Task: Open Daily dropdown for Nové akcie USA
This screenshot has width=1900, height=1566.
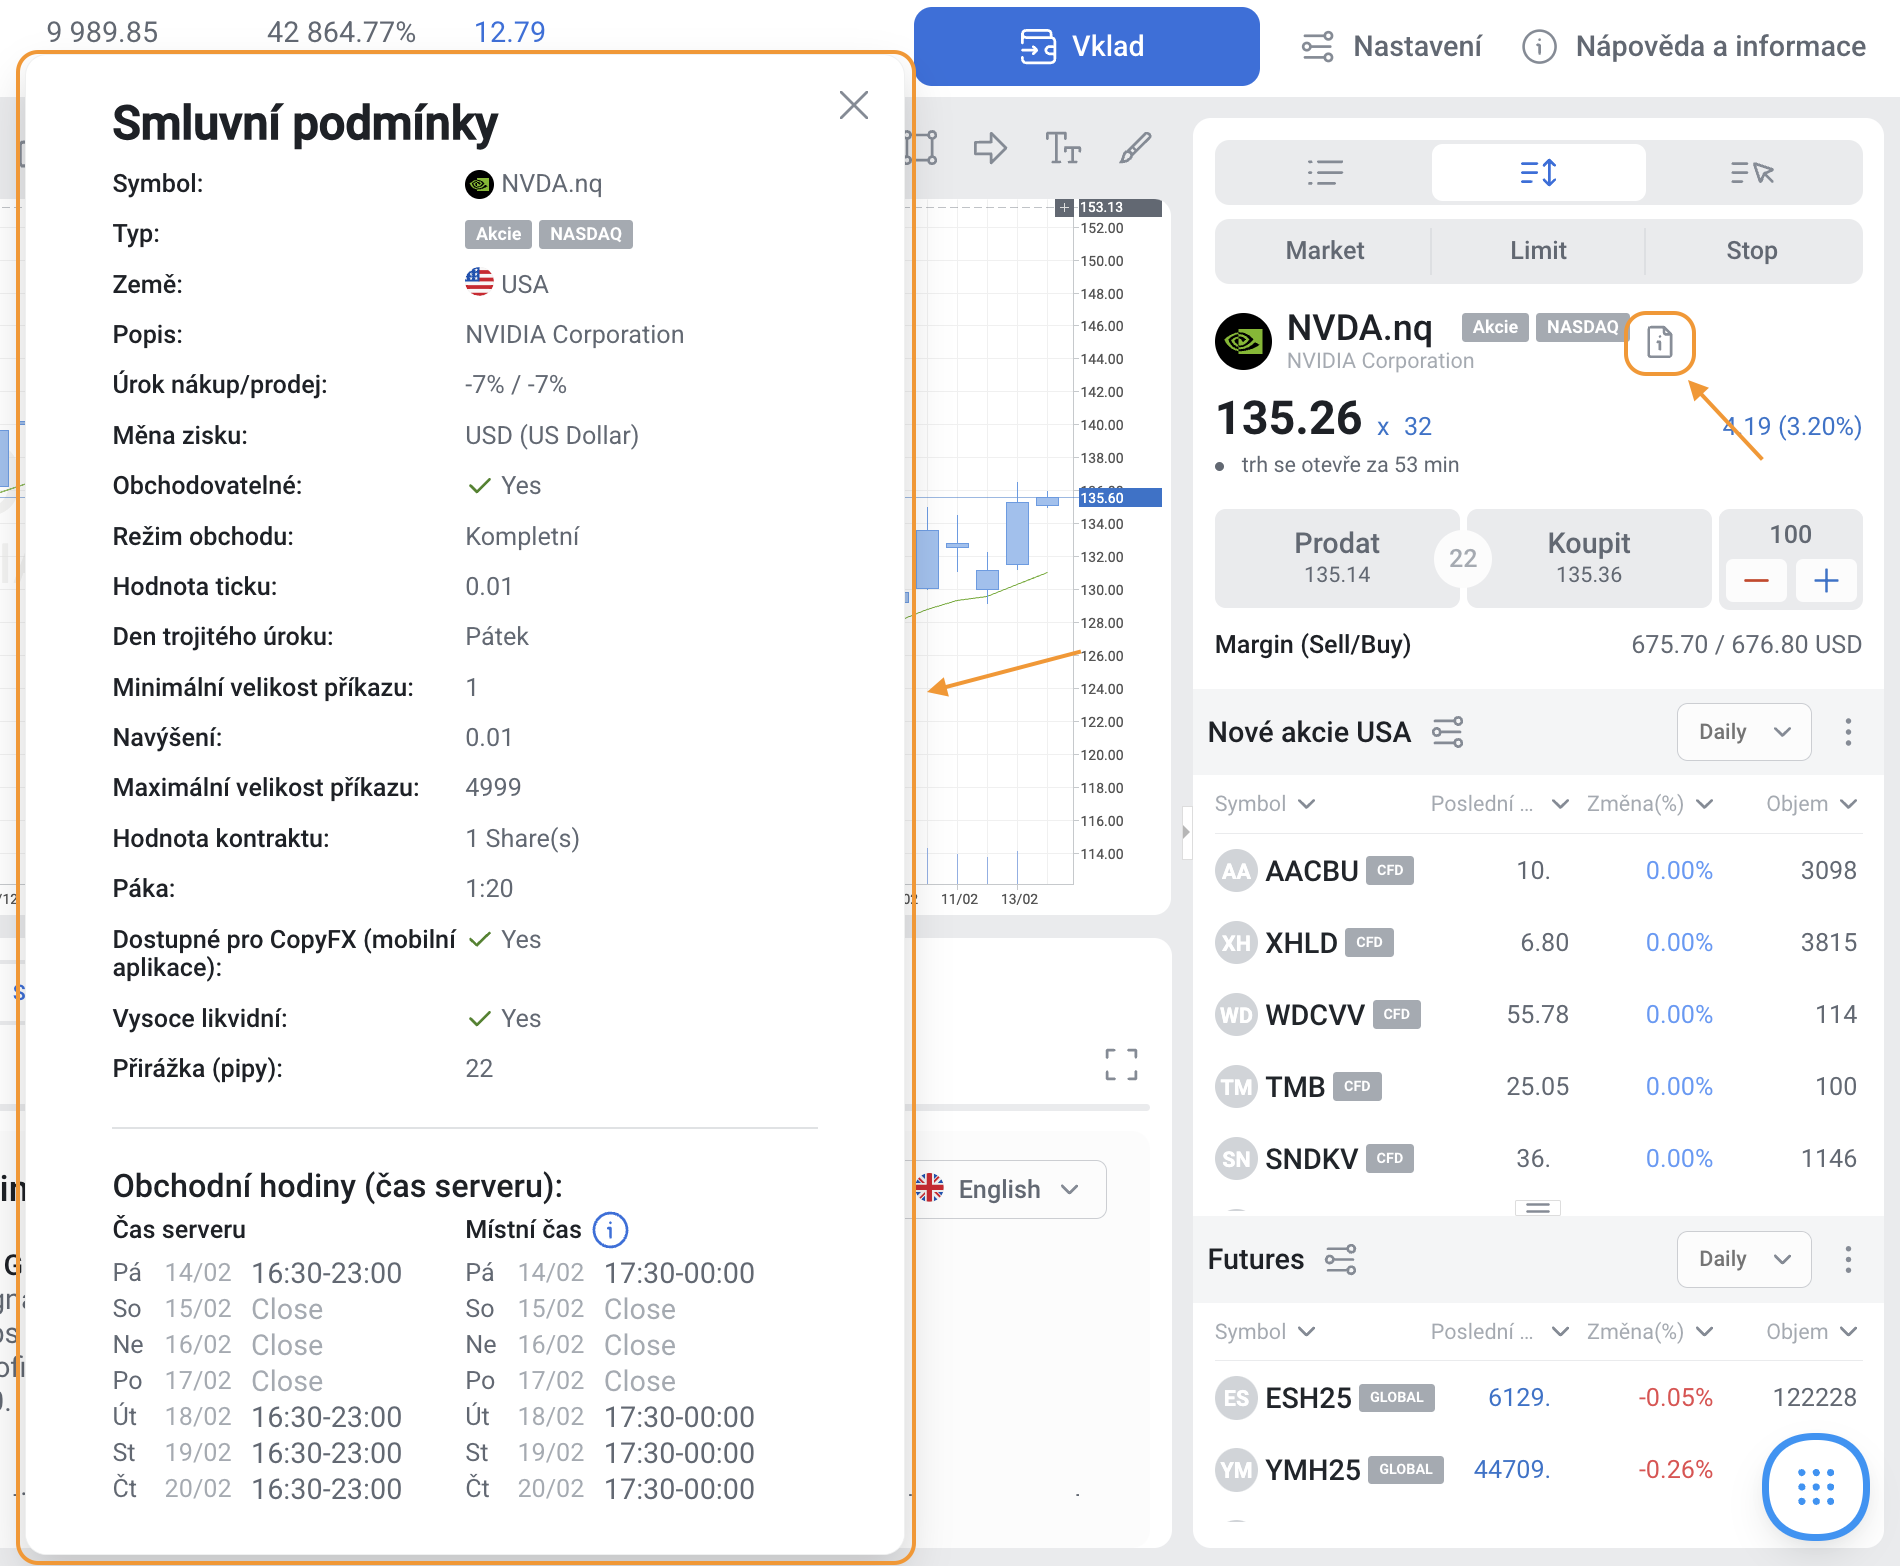Action: pyautogui.click(x=1743, y=732)
